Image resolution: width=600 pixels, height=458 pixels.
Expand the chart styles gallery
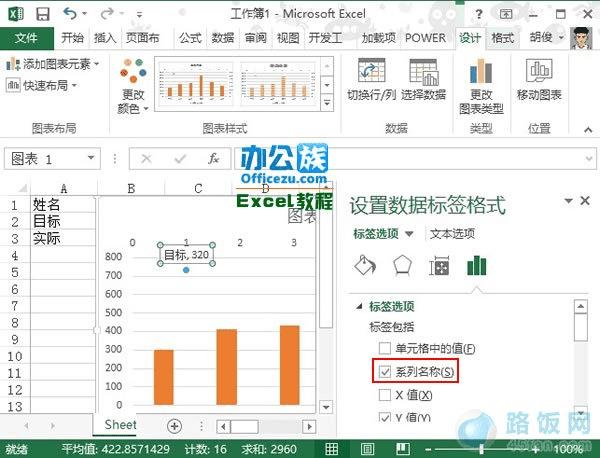pyautogui.click(x=327, y=103)
